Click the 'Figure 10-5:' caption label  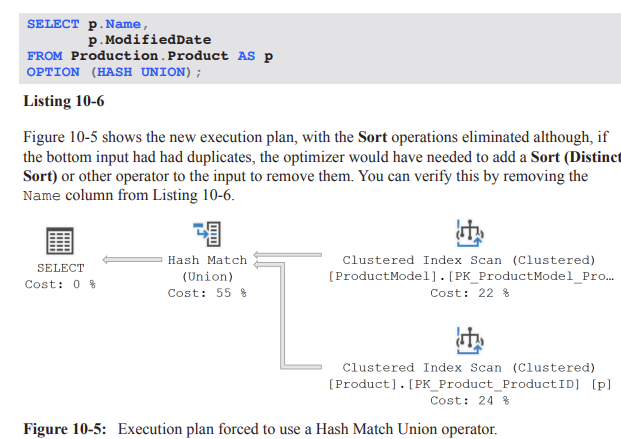[66, 429]
